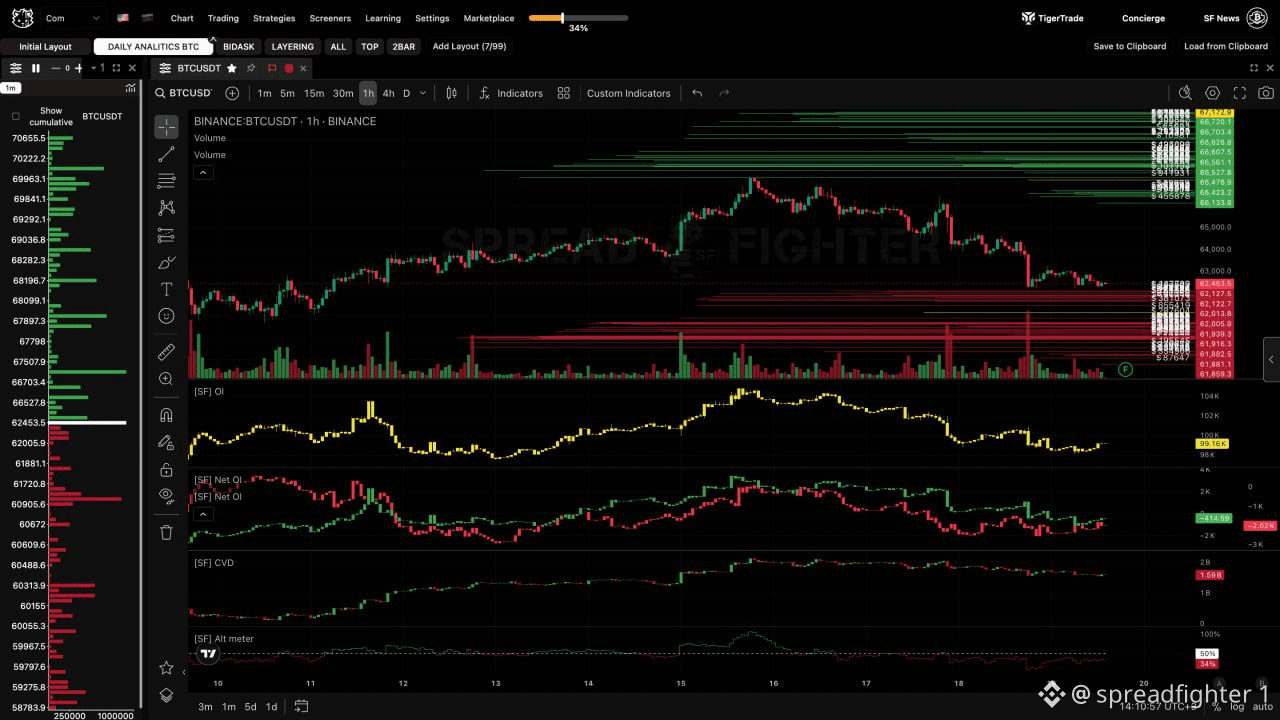Open quick search icon in chart toolbar
Image resolution: width=1280 pixels, height=720 pixels.
click(x=1185, y=93)
